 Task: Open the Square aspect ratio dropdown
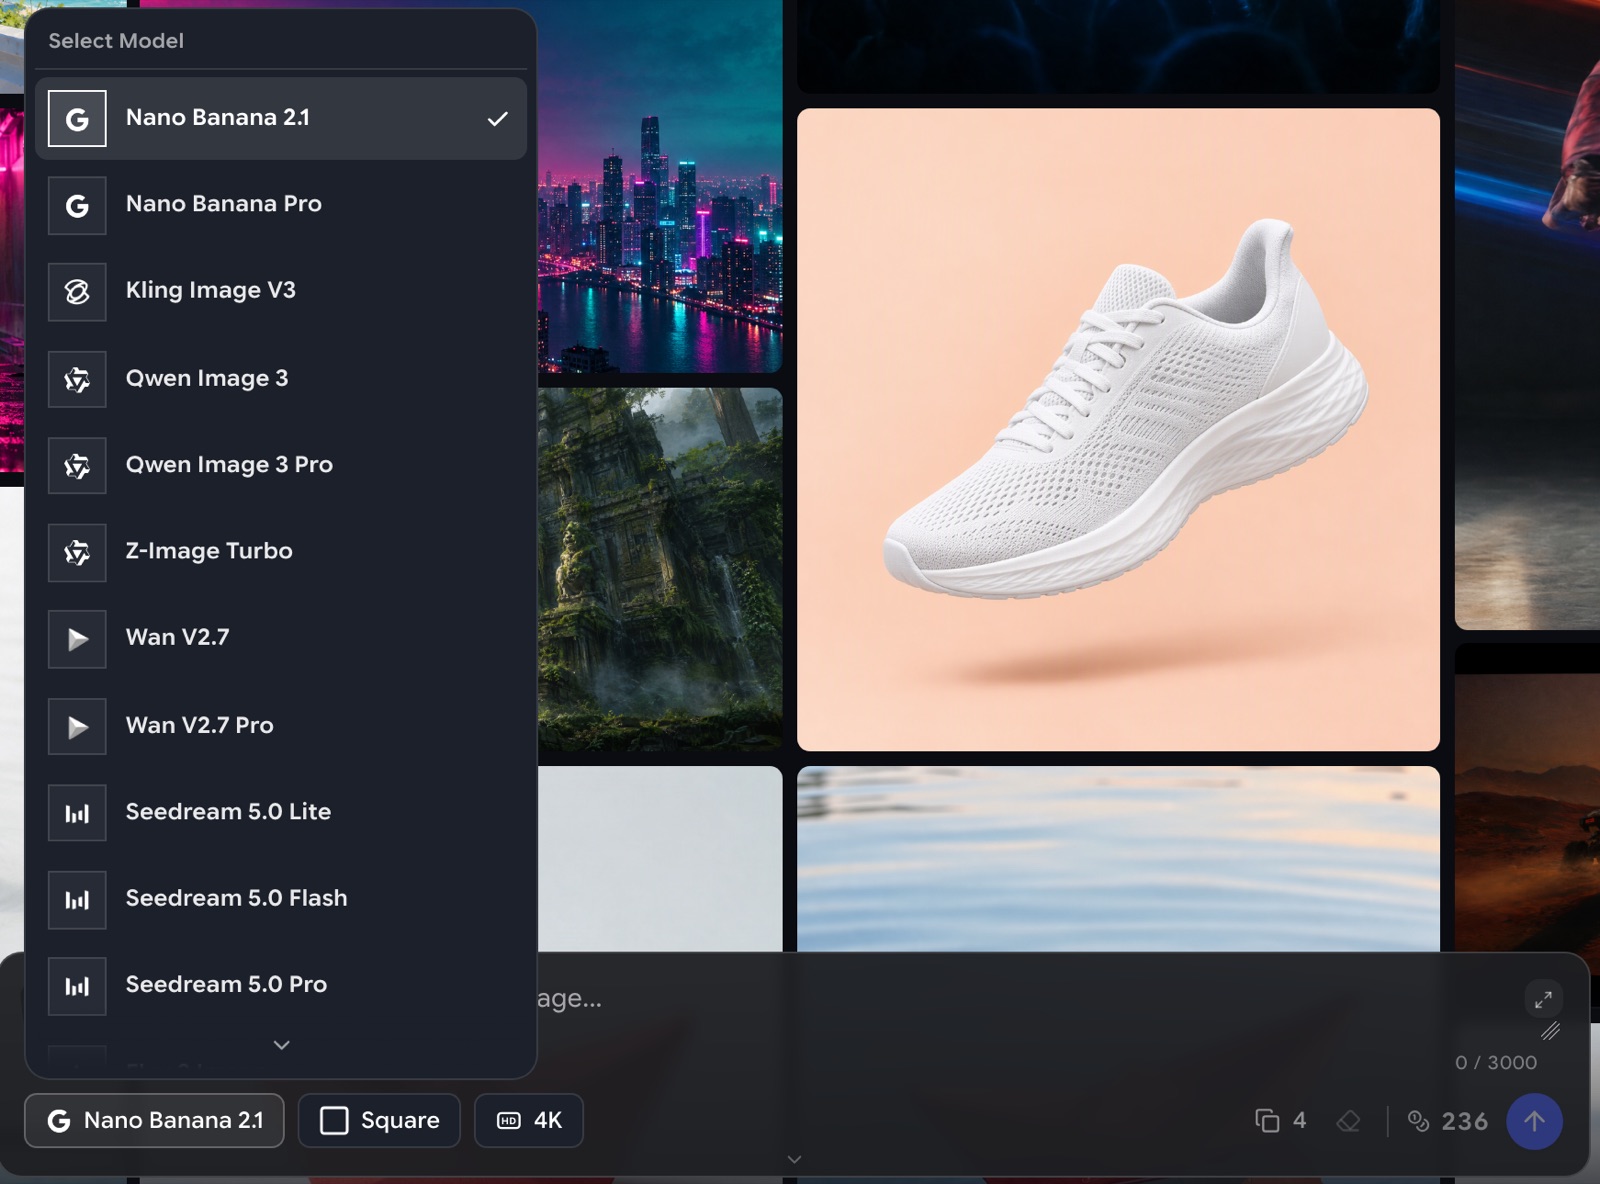tap(379, 1120)
